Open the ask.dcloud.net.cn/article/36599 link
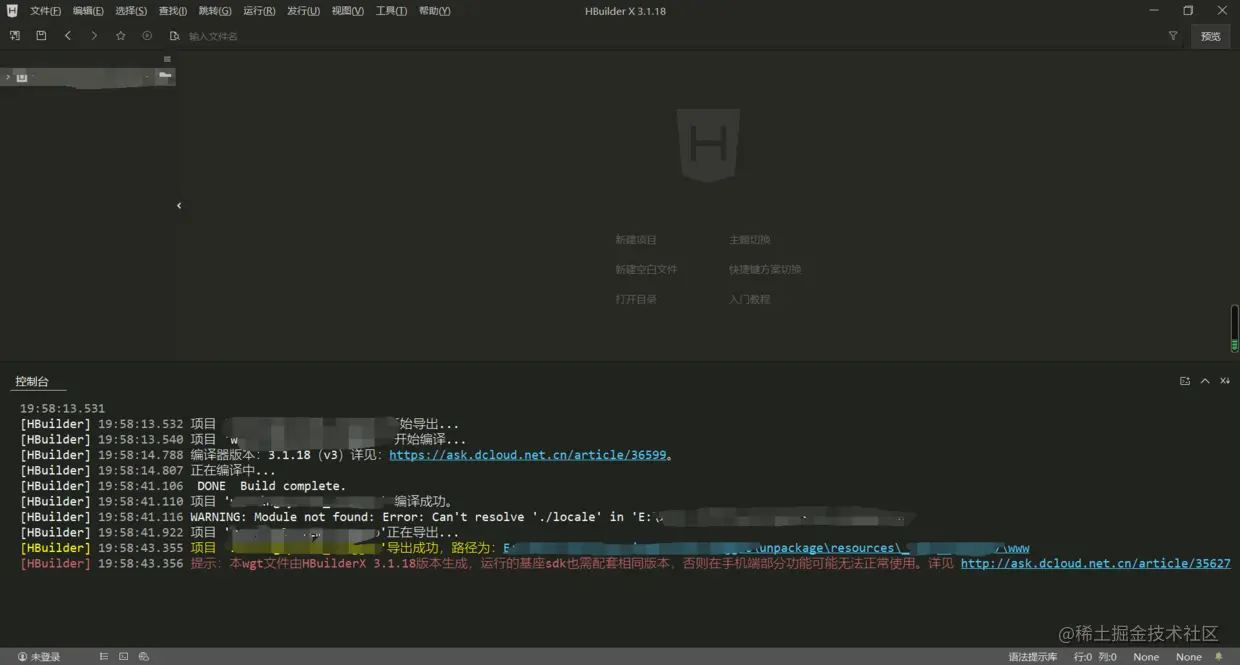The image size is (1240, 665). pos(527,455)
